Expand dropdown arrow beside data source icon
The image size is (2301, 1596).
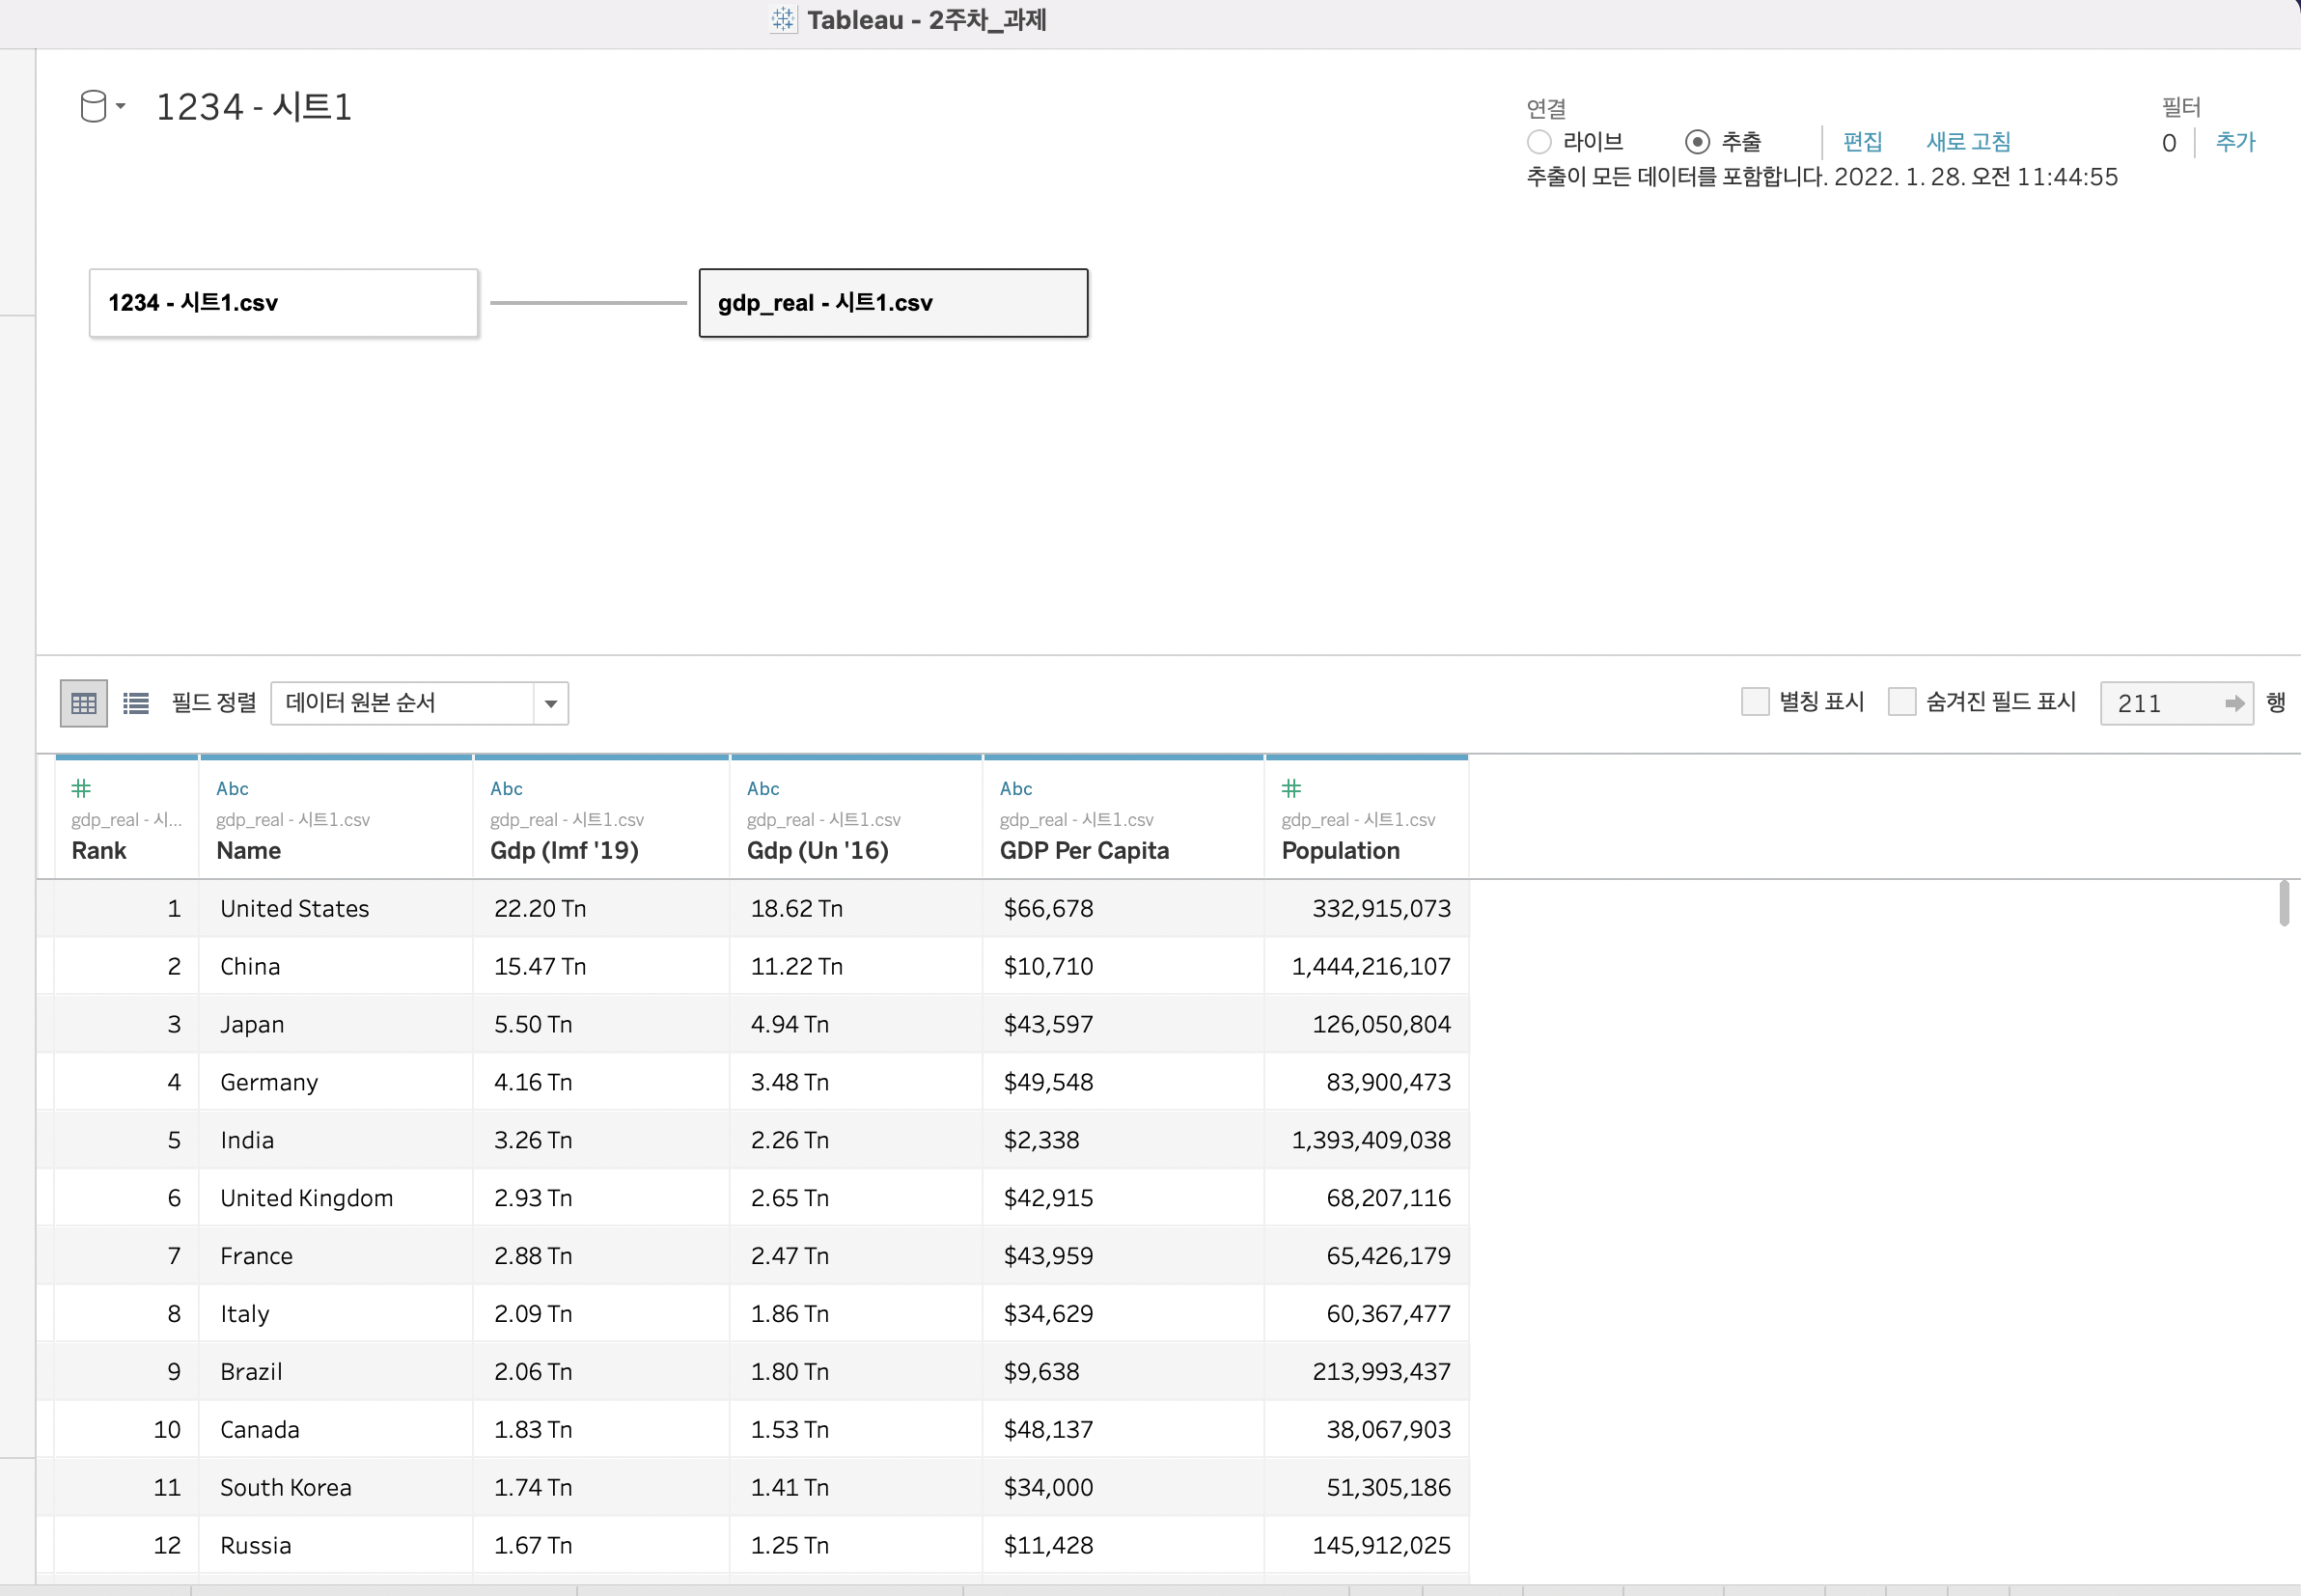tap(121, 106)
